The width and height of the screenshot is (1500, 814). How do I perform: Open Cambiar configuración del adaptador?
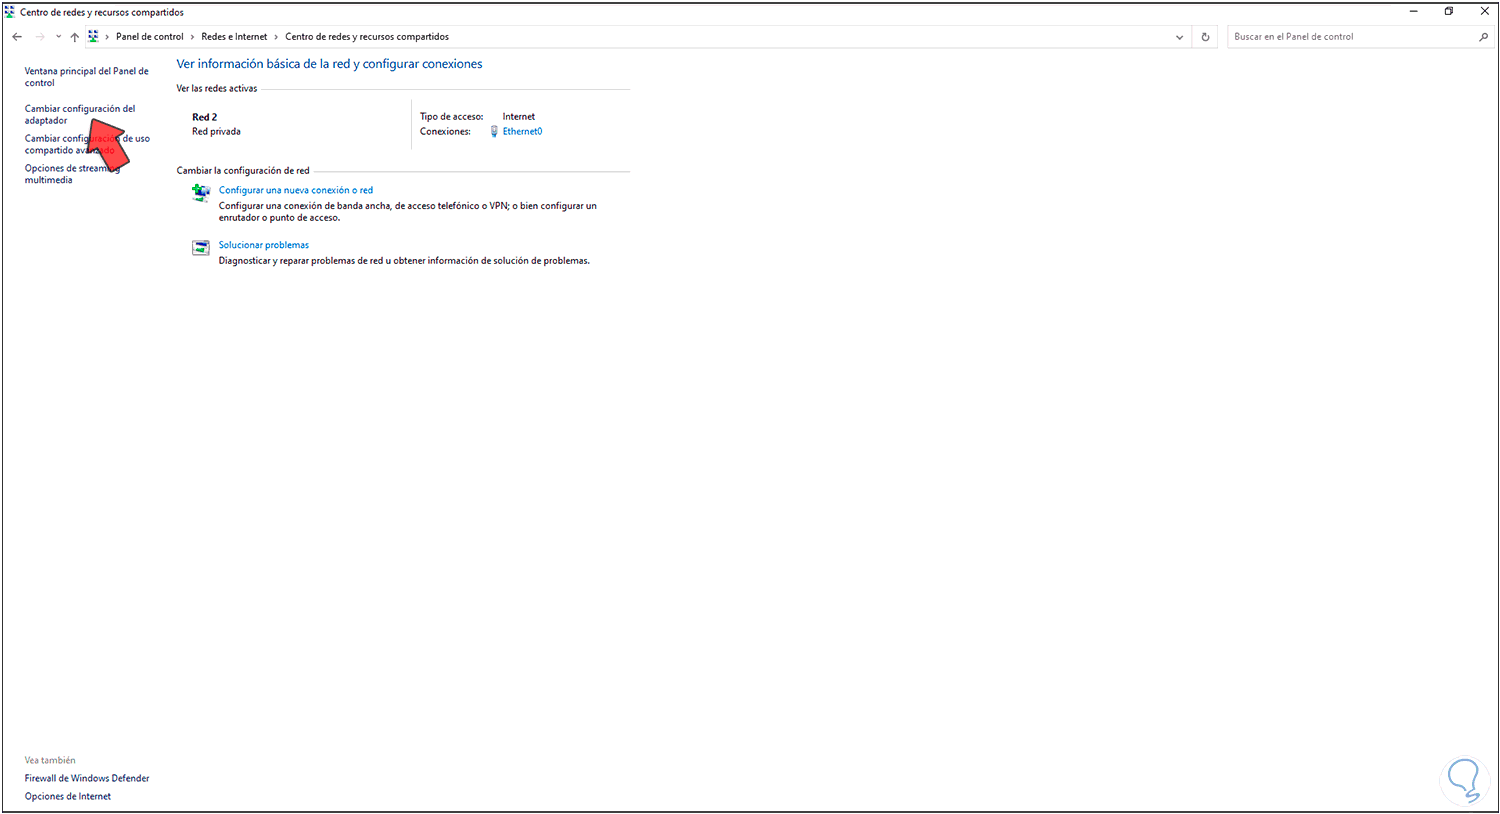(80, 114)
